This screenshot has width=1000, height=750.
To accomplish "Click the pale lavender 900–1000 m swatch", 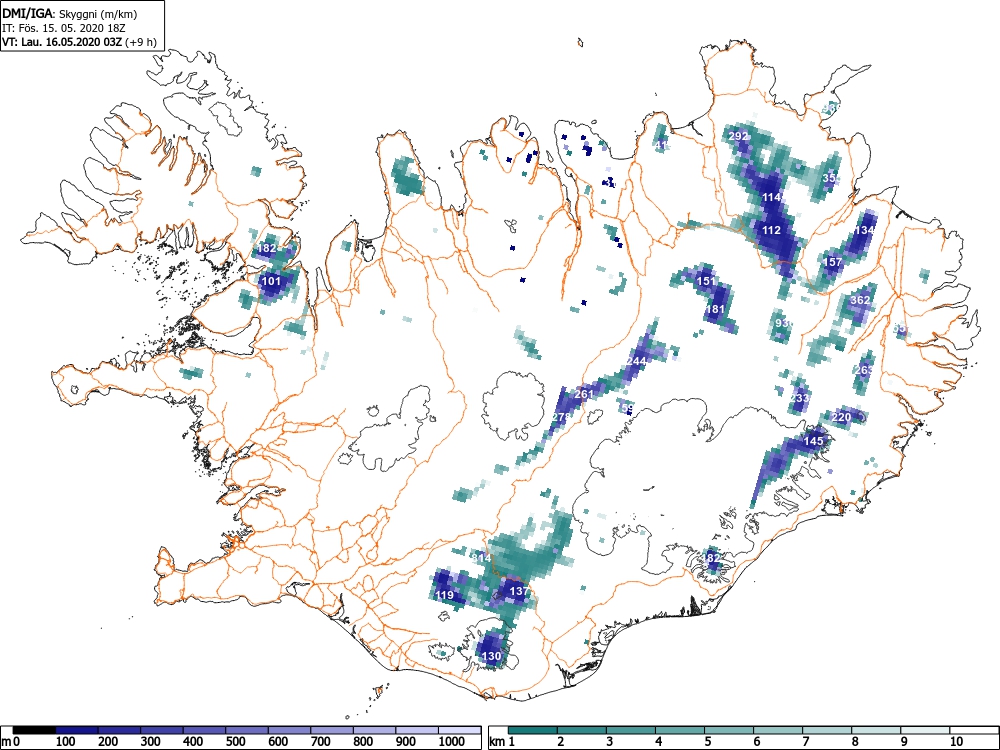I will pos(417,730).
